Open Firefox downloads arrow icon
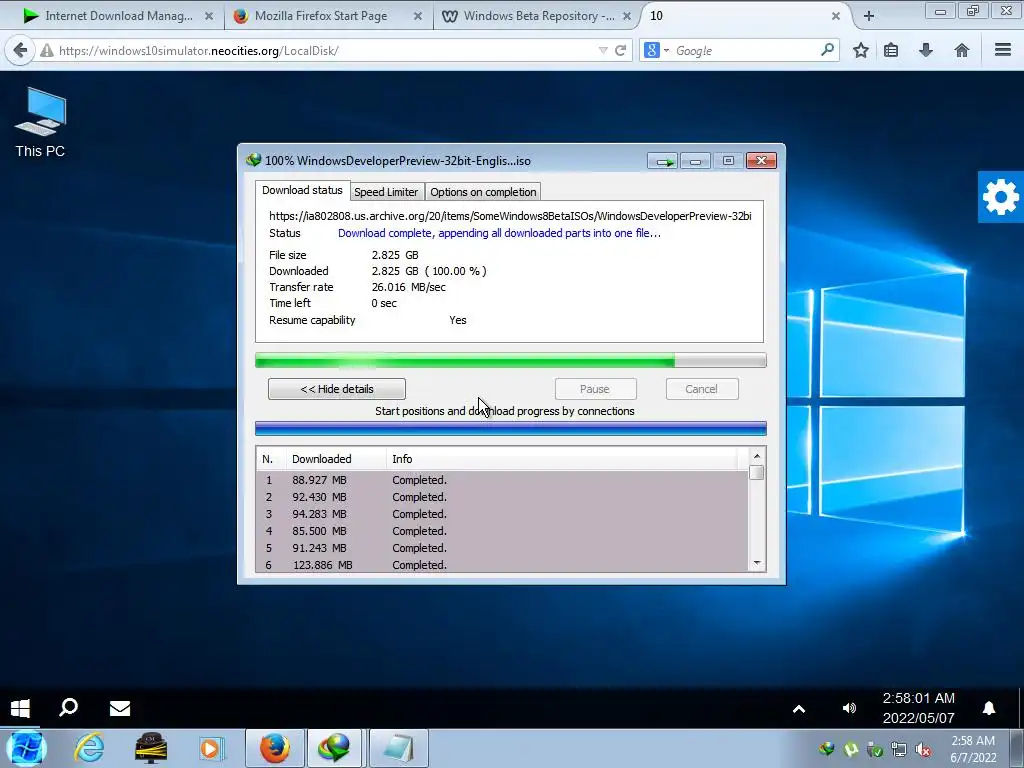This screenshot has height=768, width=1024. [x=925, y=50]
